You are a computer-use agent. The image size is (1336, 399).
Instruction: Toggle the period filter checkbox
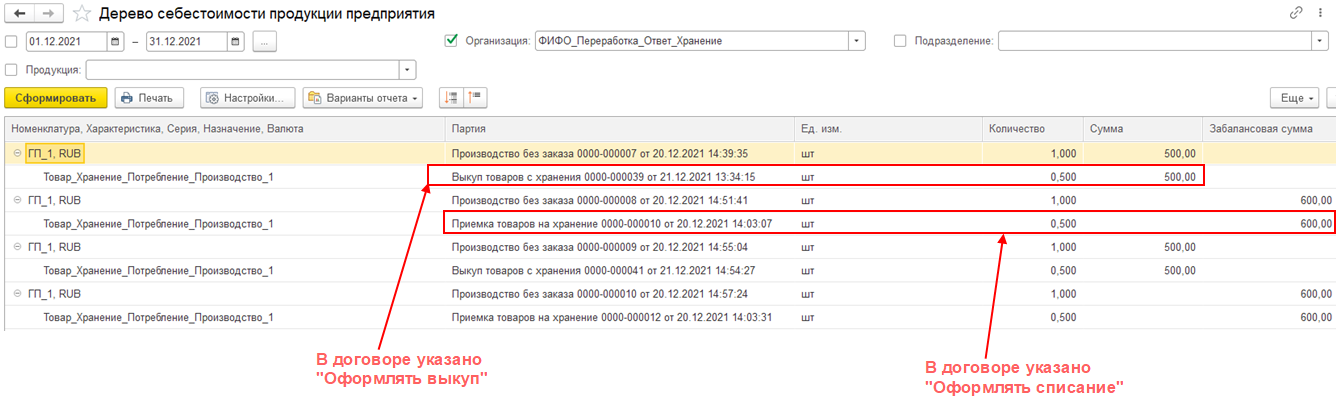click(11, 42)
